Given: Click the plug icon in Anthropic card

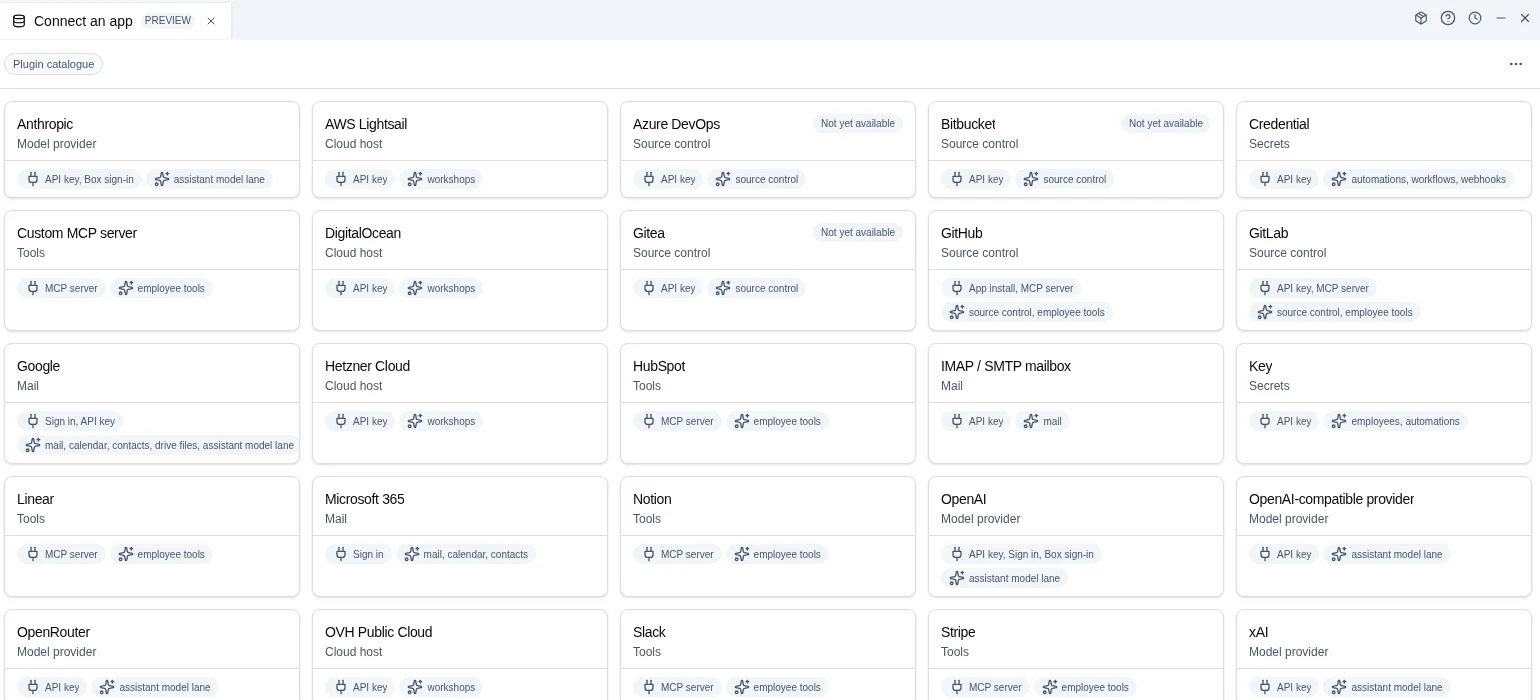Looking at the screenshot, I should (33, 179).
